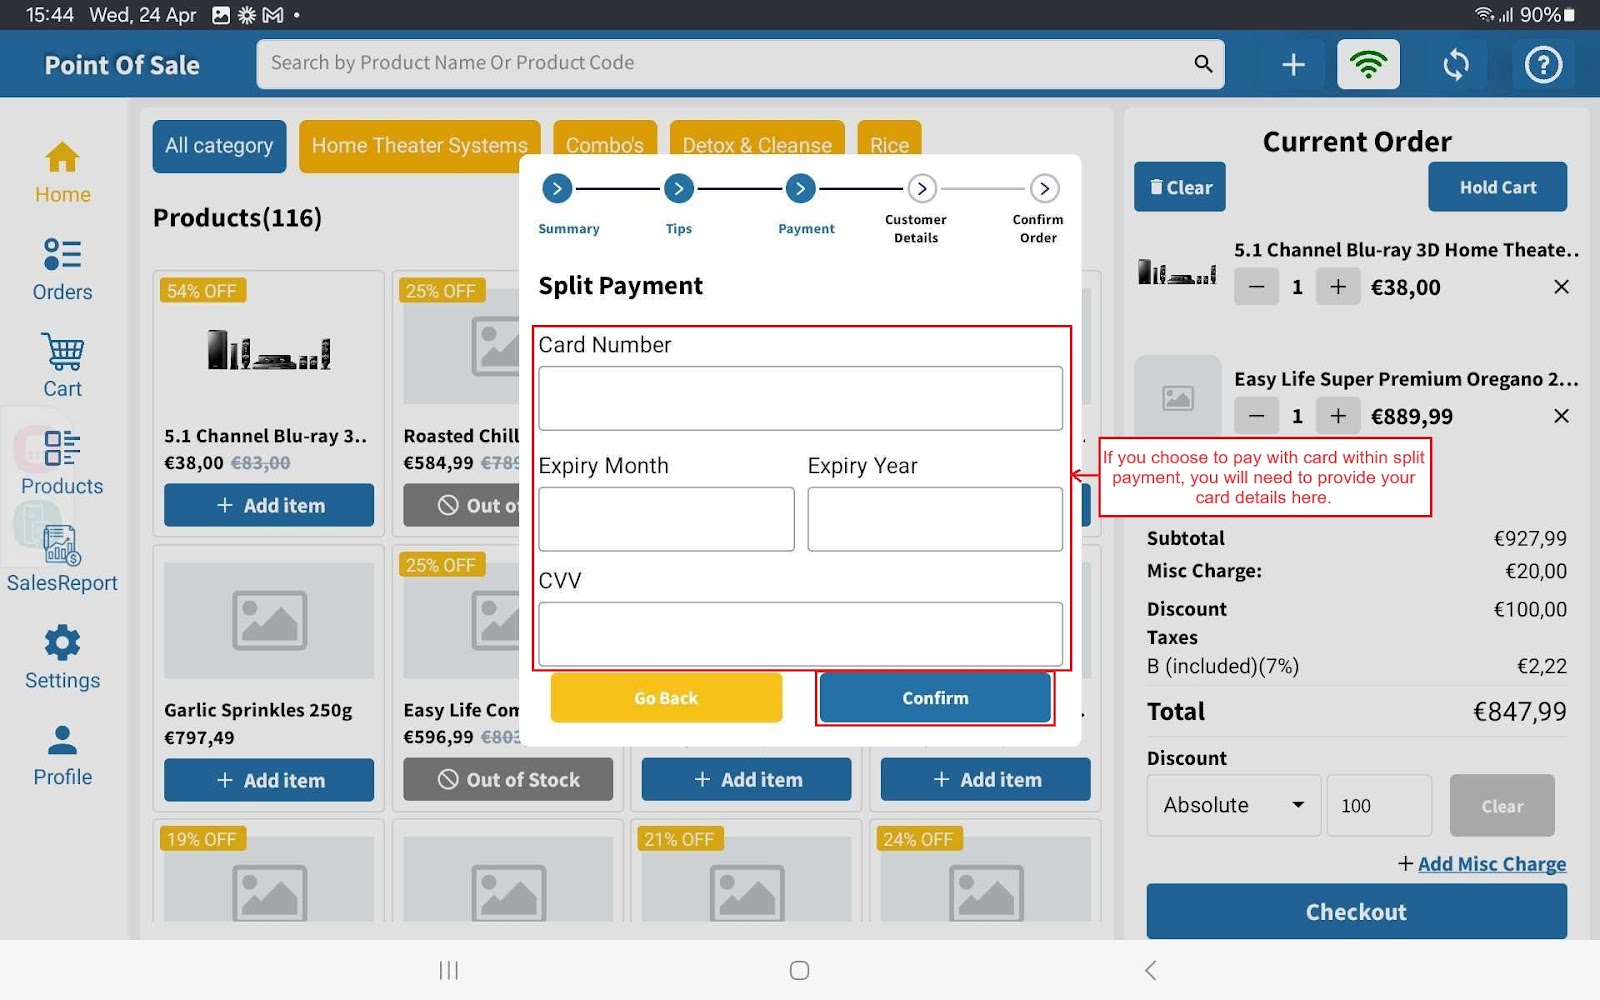This screenshot has width=1600, height=1000.
Task: Expand the Absolute discount type dropdown
Action: (1234, 805)
